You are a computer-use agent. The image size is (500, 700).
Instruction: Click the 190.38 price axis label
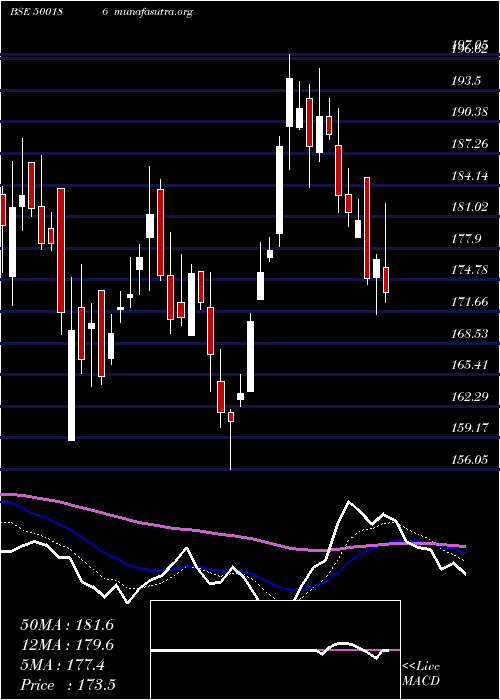[x=470, y=112]
